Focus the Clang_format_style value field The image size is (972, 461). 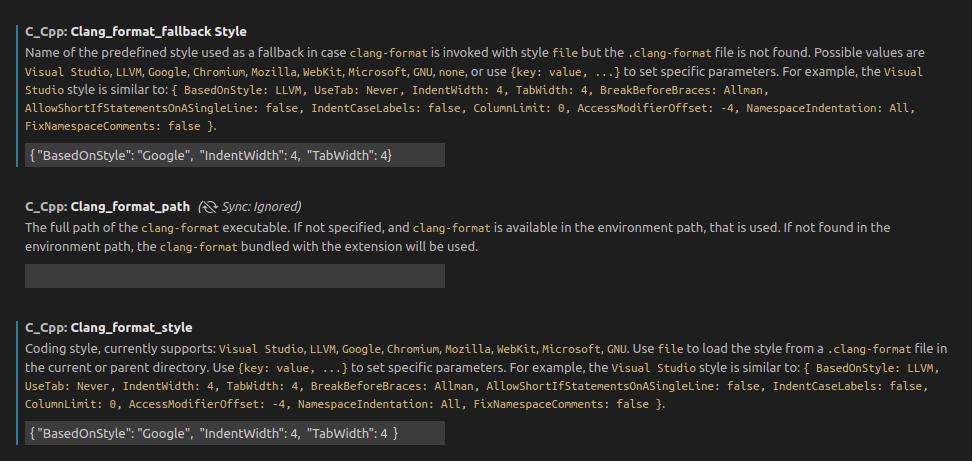click(x=234, y=432)
